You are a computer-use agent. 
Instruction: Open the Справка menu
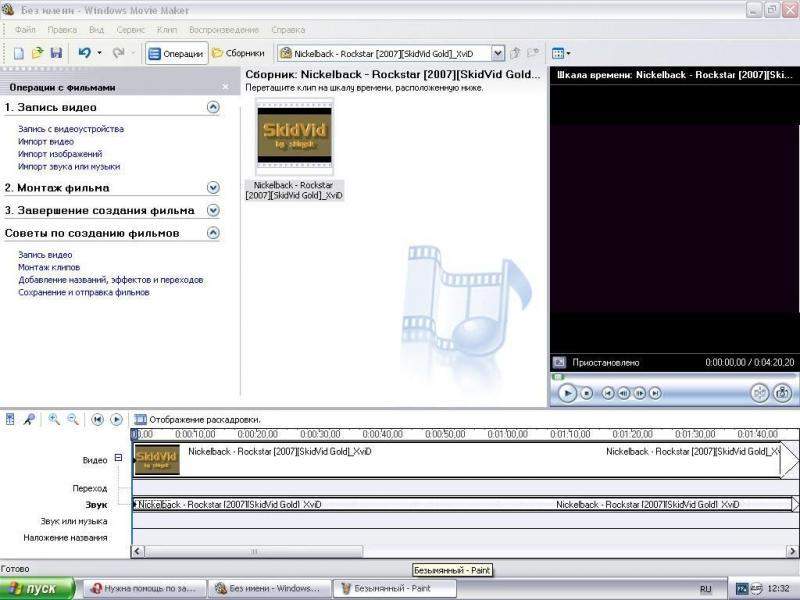coord(288,30)
